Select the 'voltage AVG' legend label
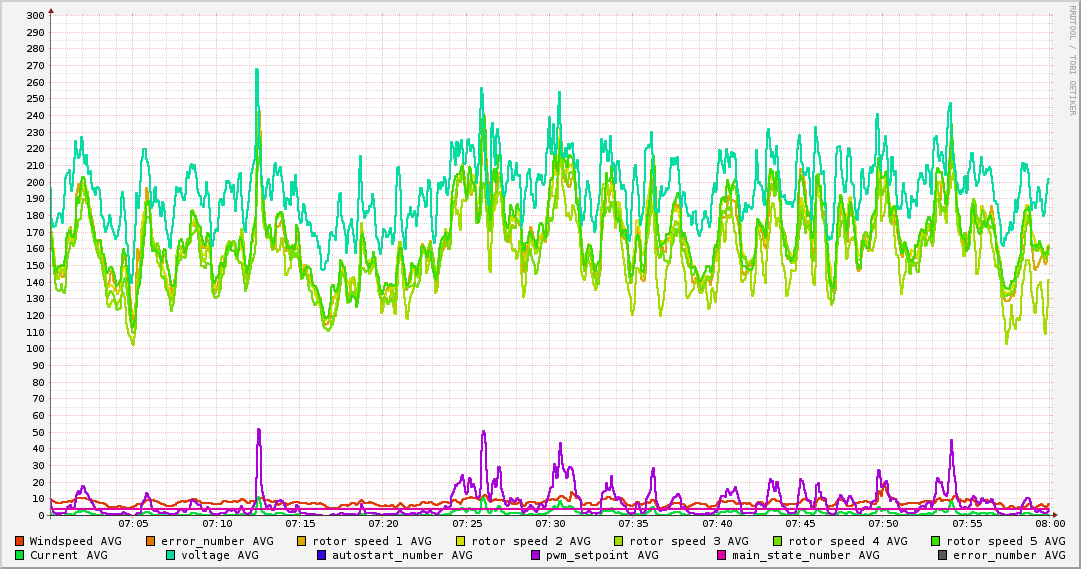The width and height of the screenshot is (1081, 569). pyautogui.click(x=220, y=555)
